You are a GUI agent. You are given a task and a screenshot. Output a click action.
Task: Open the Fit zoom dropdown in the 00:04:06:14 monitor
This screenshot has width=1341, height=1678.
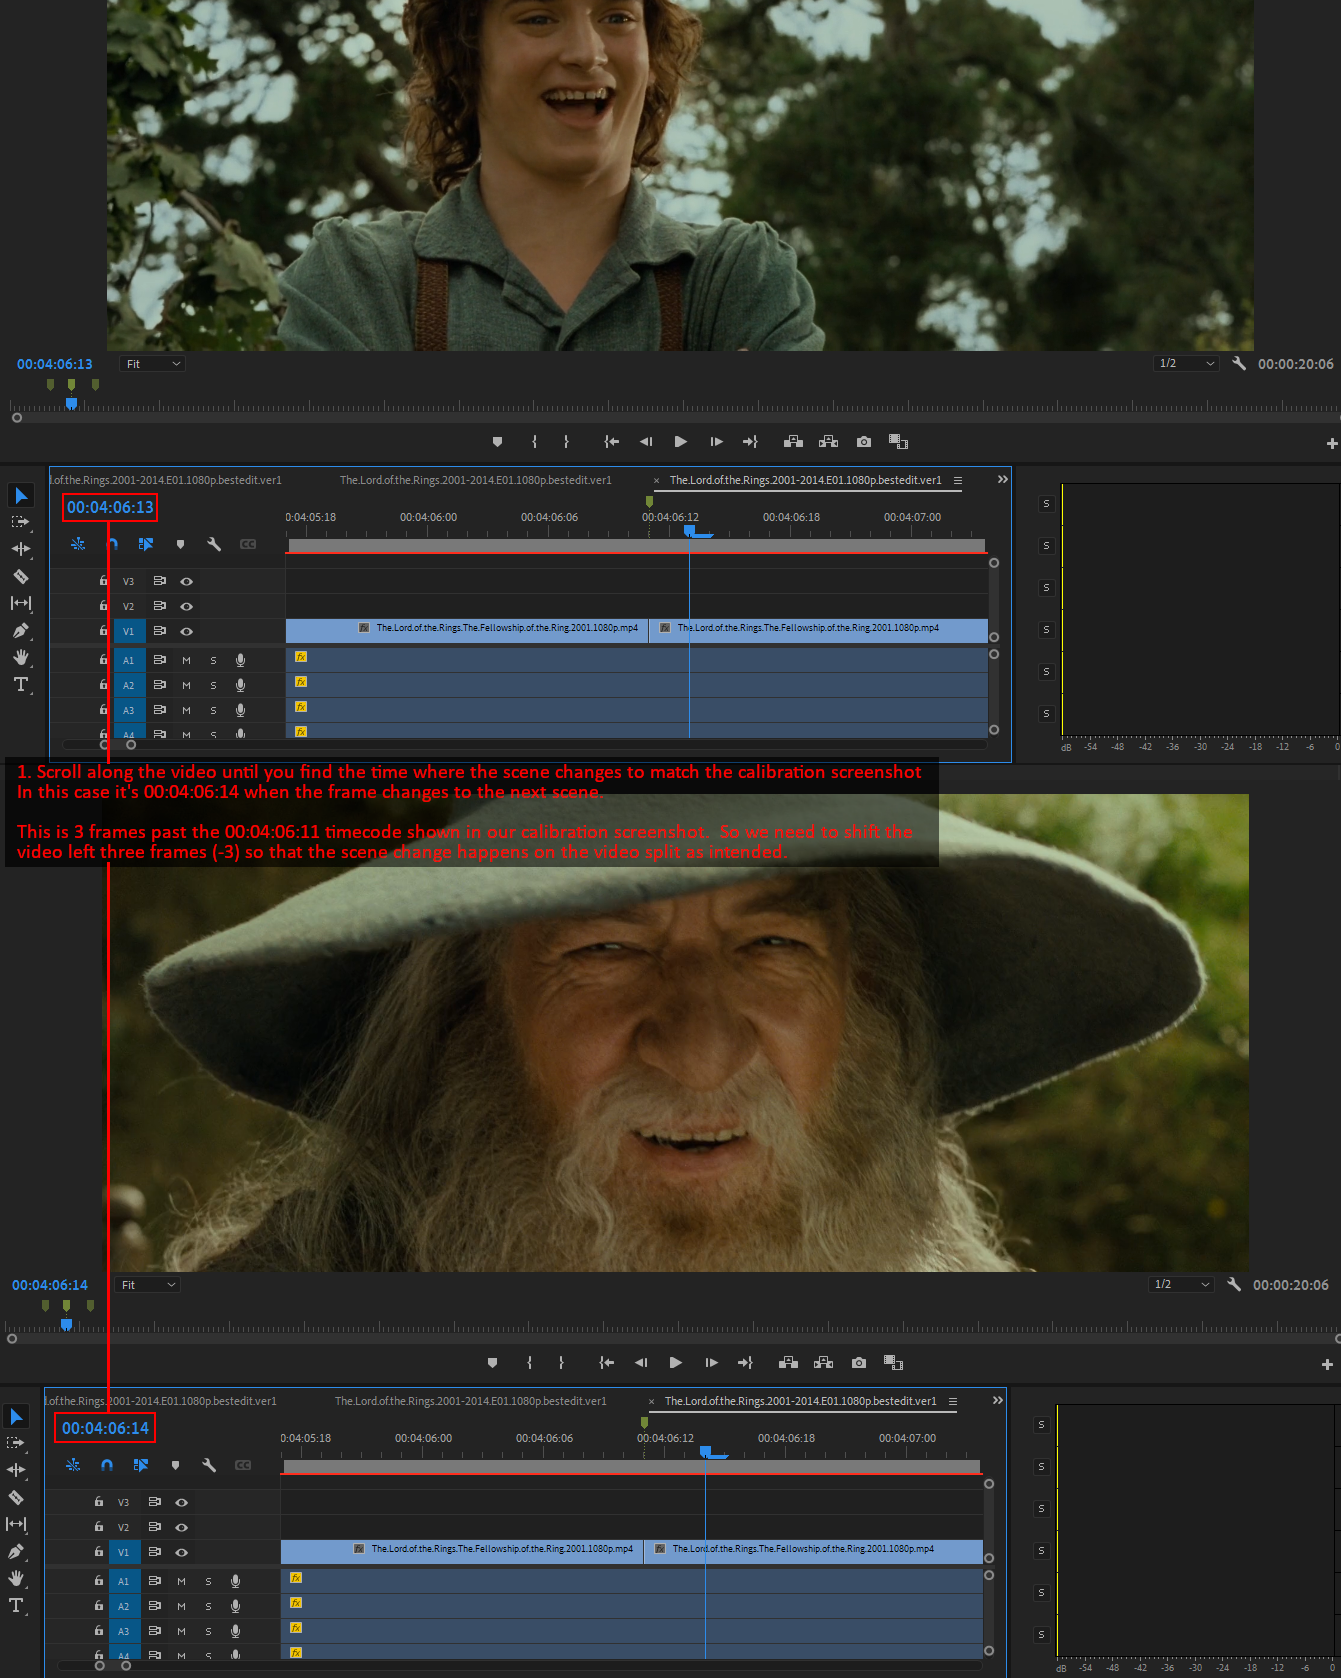tap(148, 1285)
